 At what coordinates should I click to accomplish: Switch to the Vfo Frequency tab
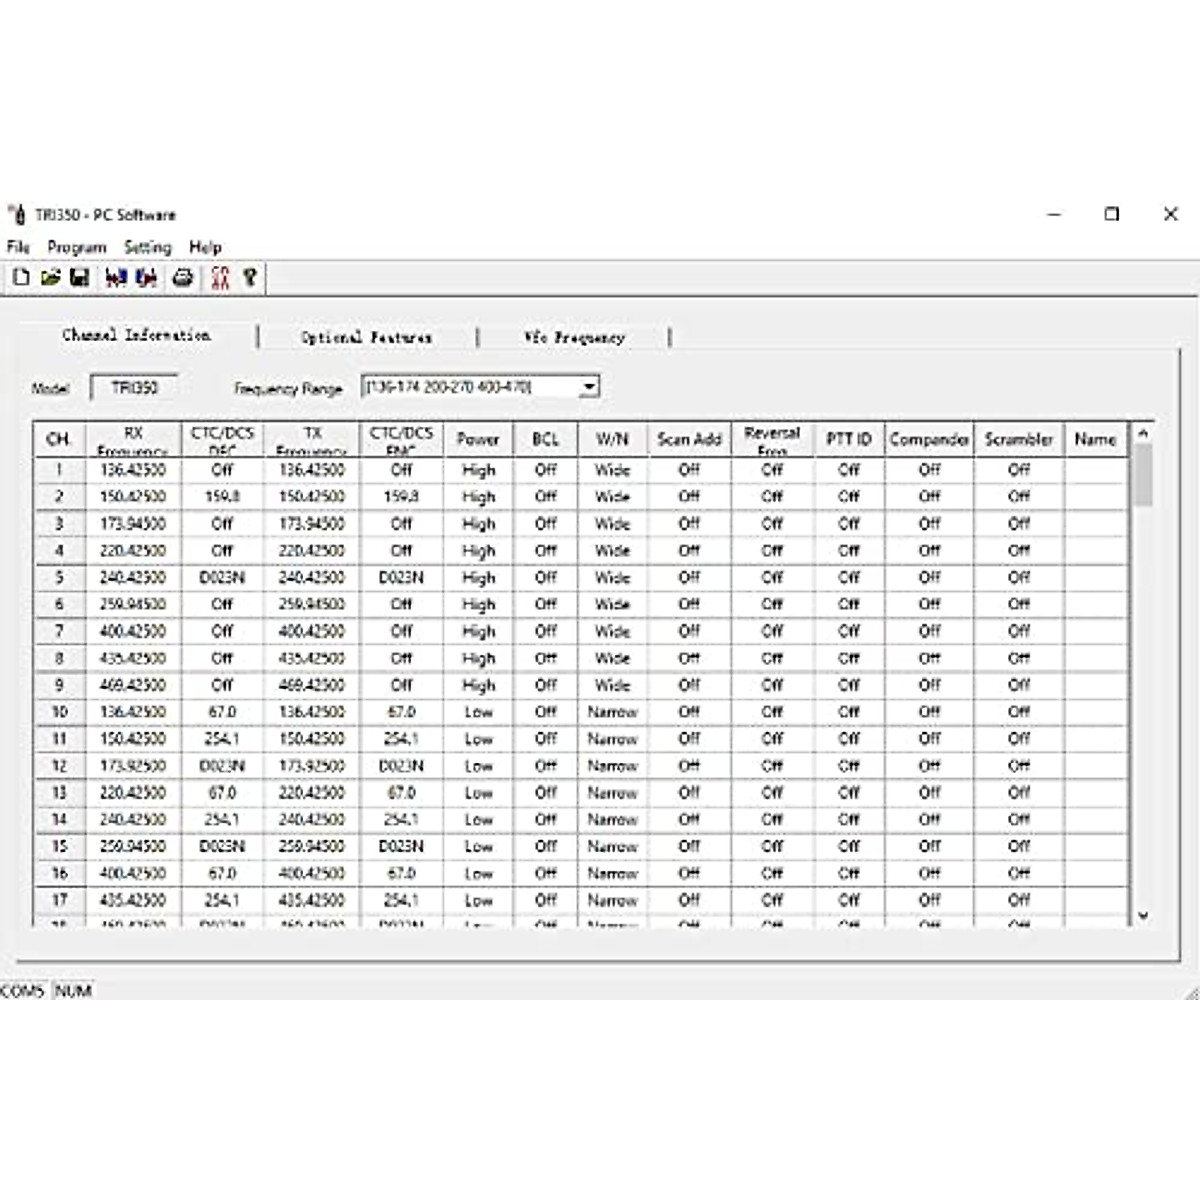[x=574, y=337]
